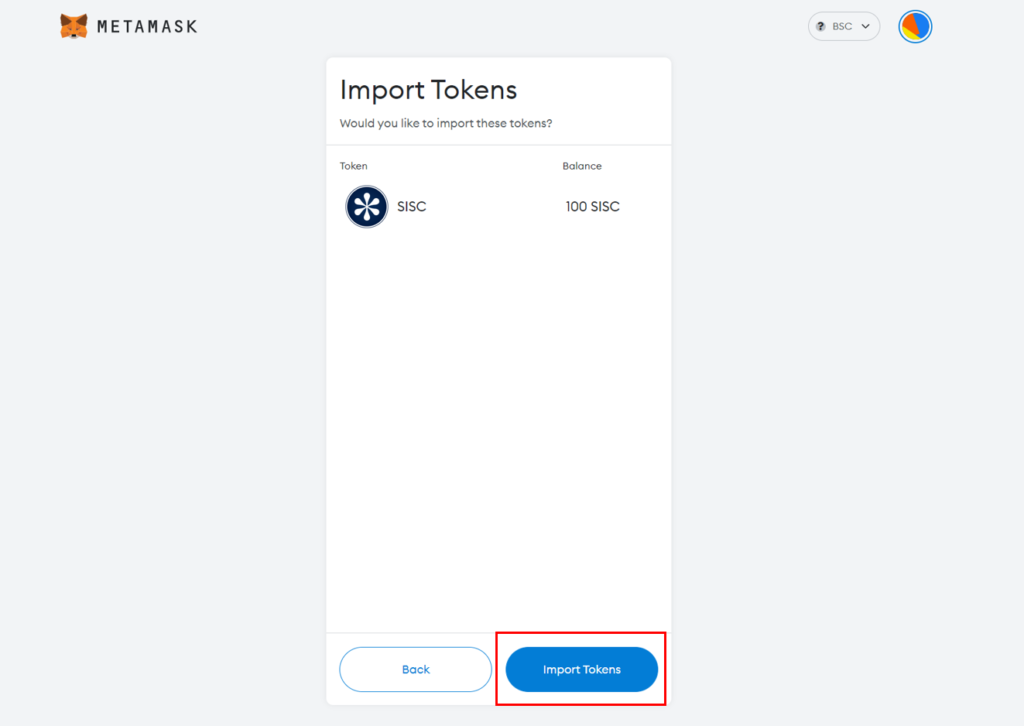Click the Back button's outlined border edge

tap(340, 669)
